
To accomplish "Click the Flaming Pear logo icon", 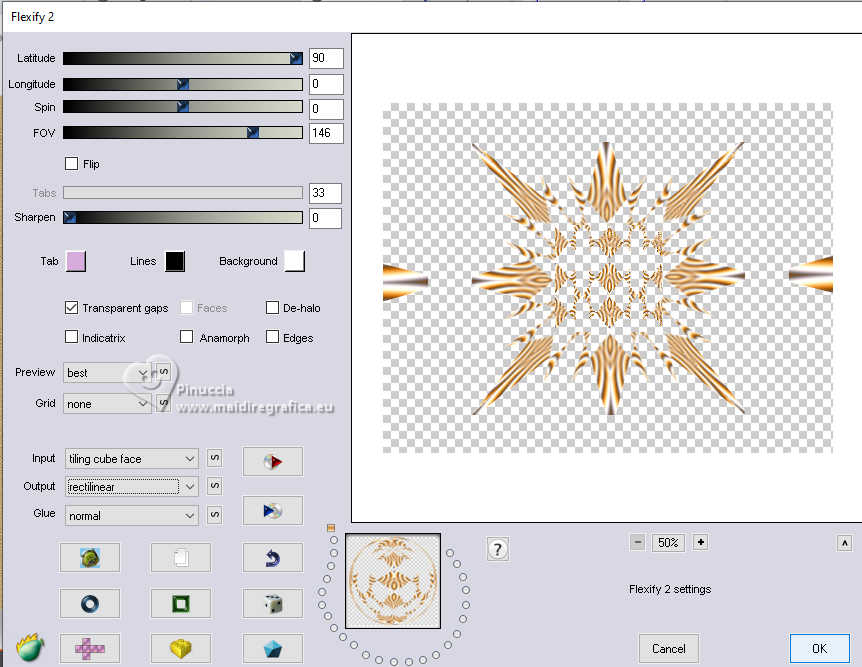I will tap(30, 647).
